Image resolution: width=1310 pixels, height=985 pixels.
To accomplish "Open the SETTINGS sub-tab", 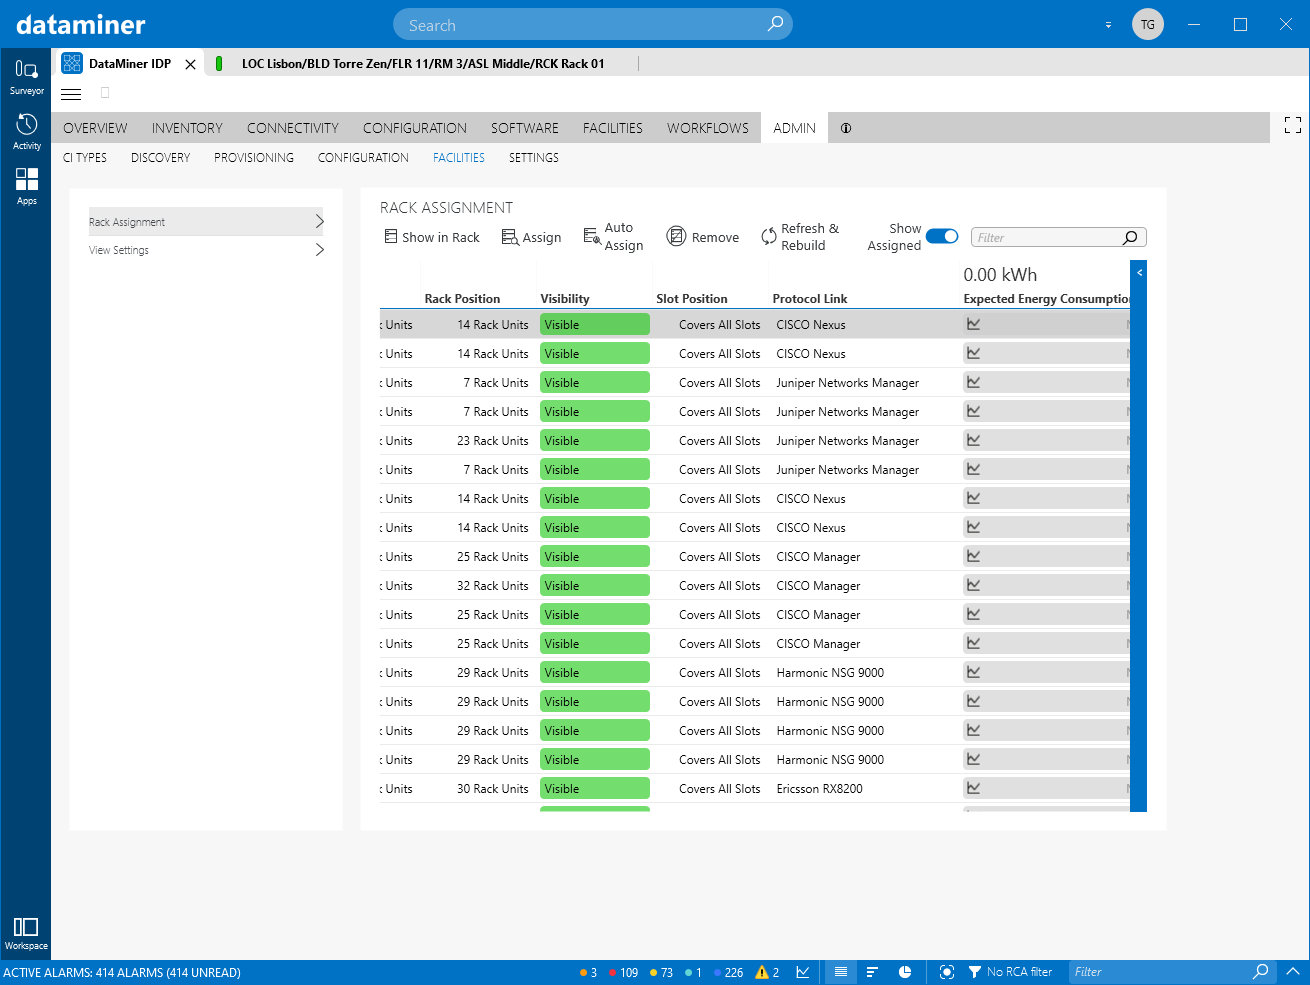I will (534, 158).
